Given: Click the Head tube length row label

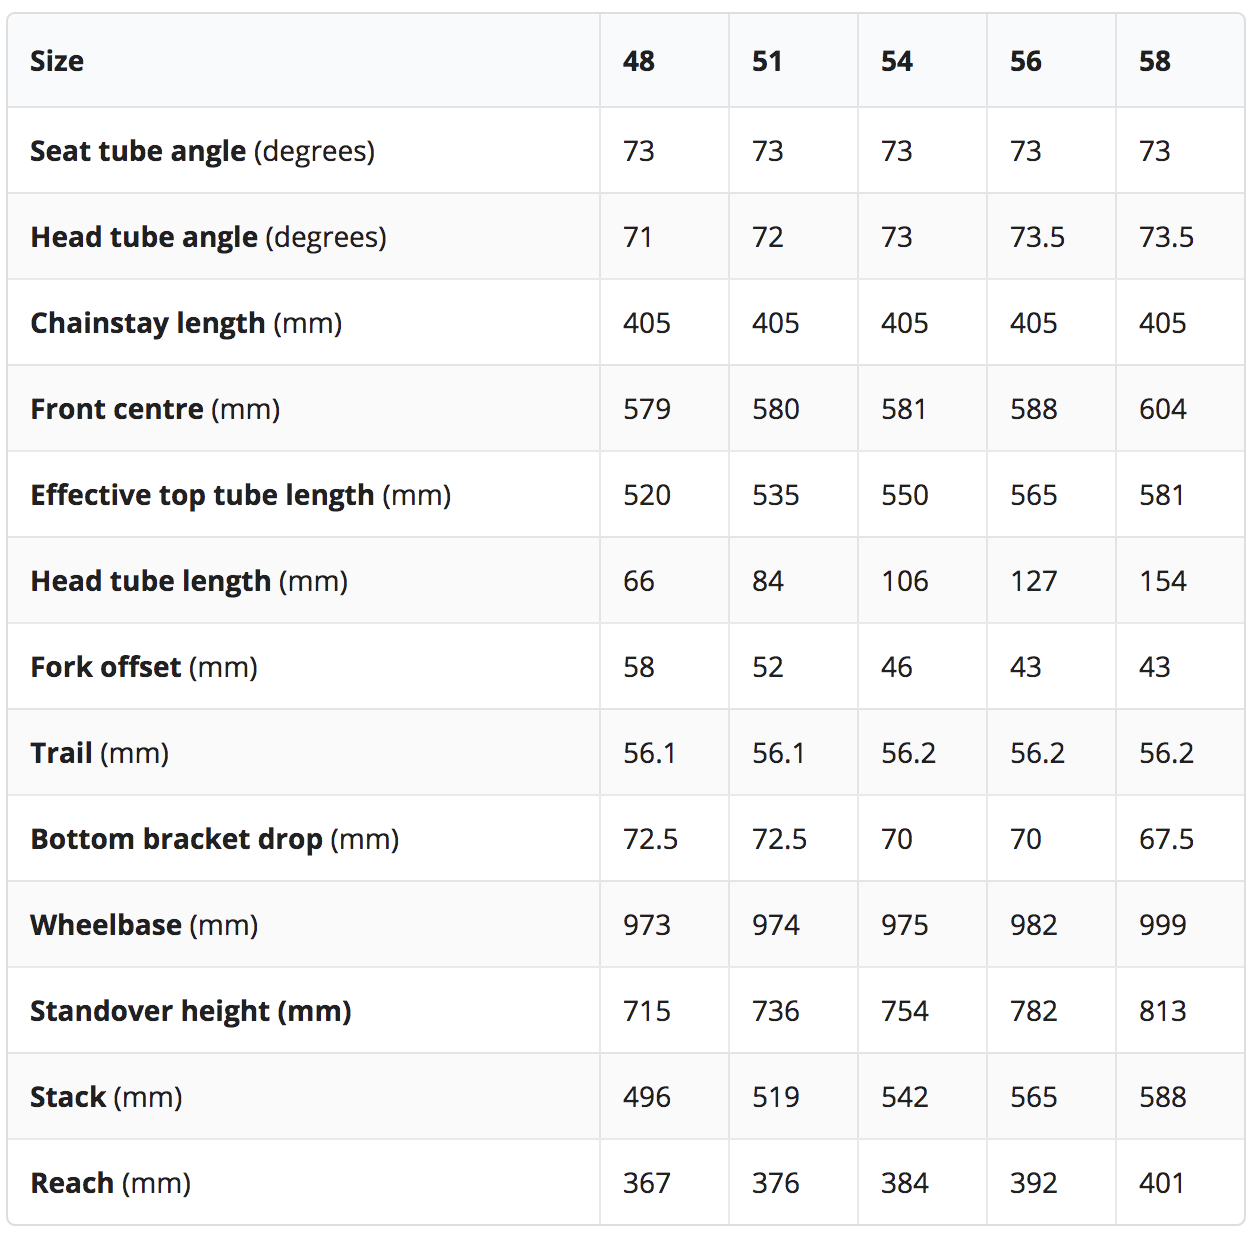Looking at the screenshot, I should 189,581.
